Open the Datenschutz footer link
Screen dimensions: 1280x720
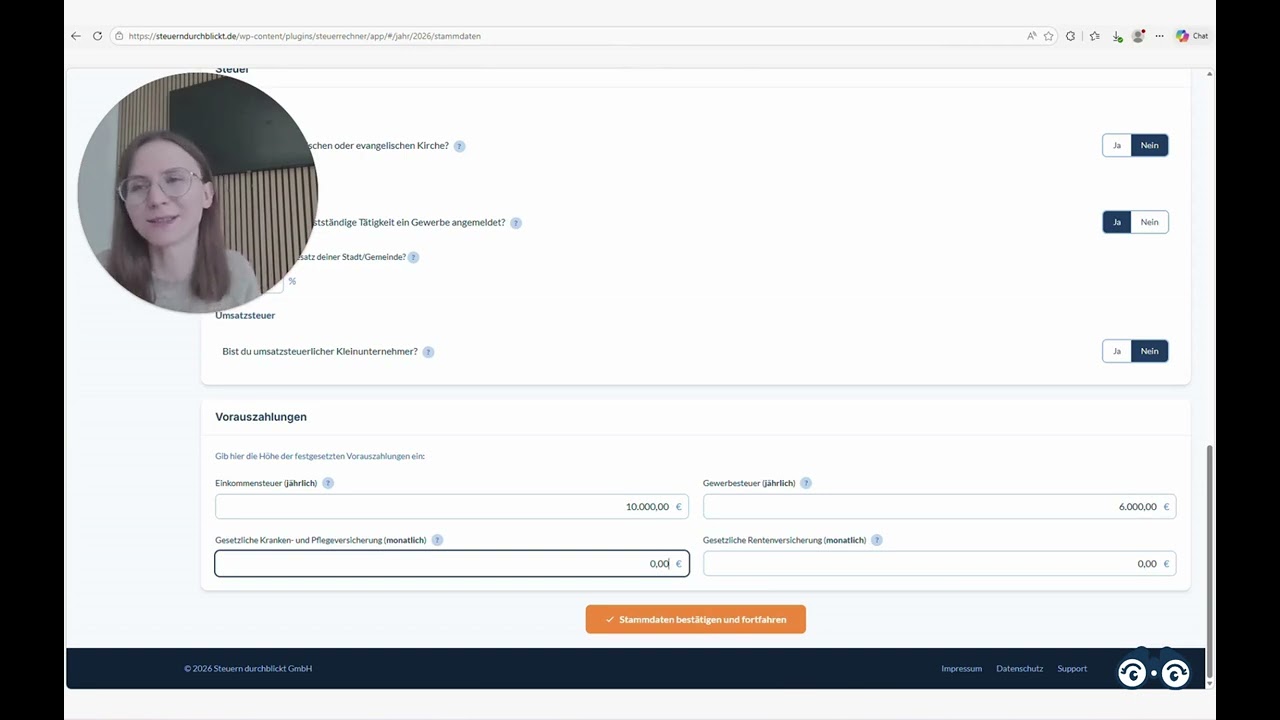coord(1019,668)
